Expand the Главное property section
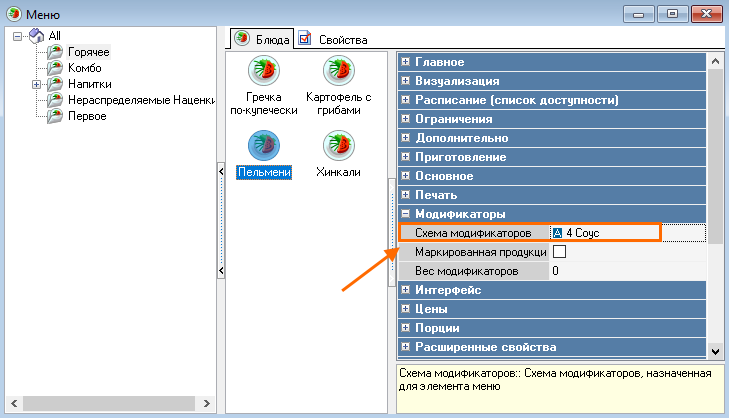The height and width of the screenshot is (418, 729). [405, 62]
